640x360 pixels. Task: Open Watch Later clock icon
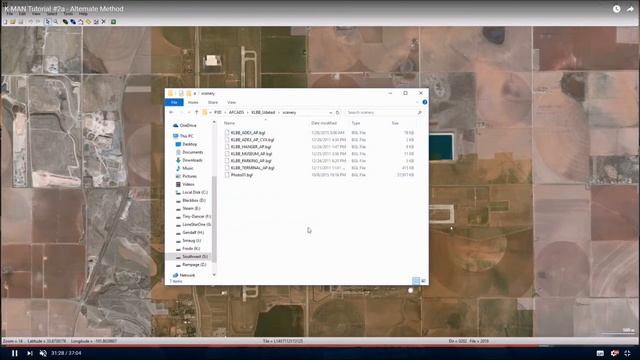(x=616, y=9)
